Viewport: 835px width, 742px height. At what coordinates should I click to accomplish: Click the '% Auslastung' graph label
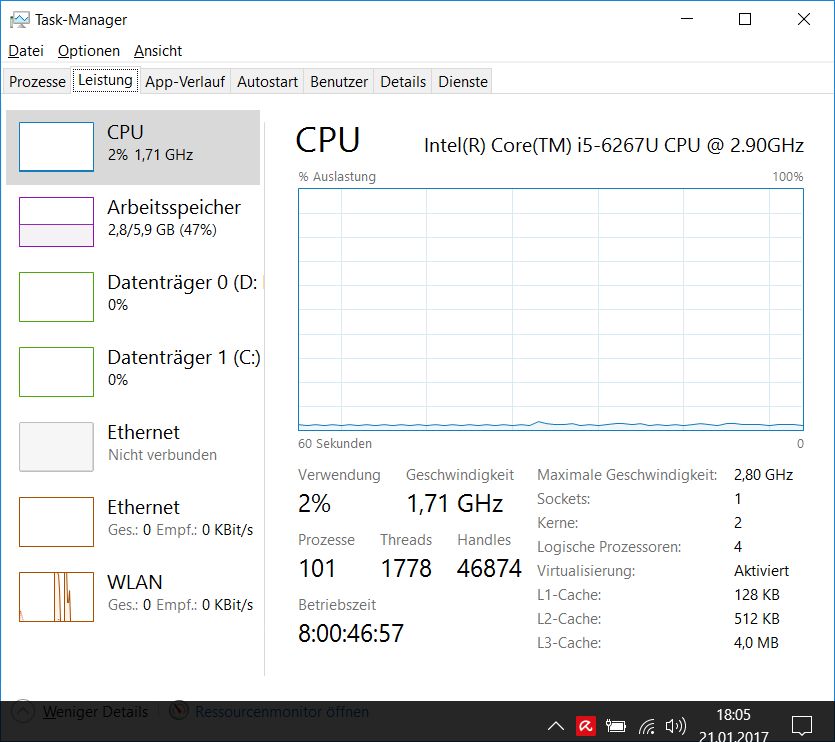click(337, 177)
